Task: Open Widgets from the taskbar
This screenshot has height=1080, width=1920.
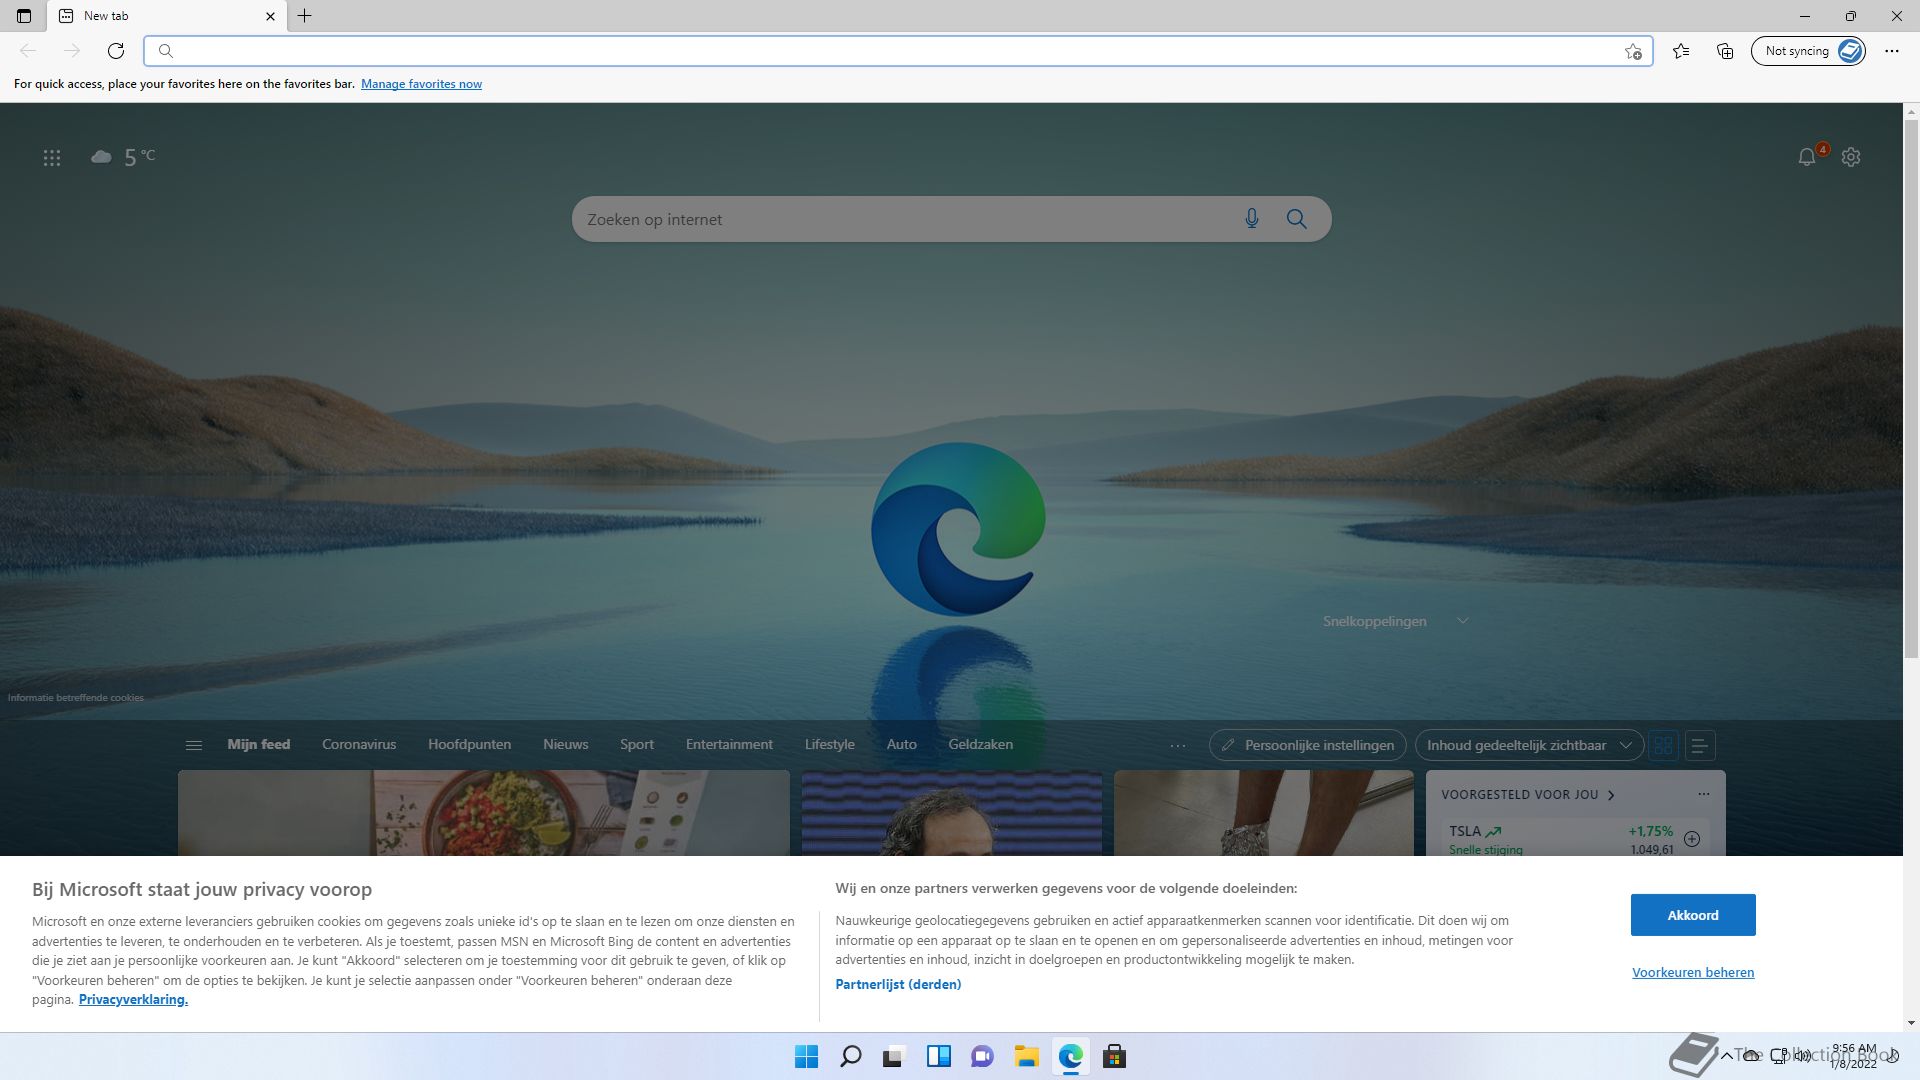Action: (938, 1056)
